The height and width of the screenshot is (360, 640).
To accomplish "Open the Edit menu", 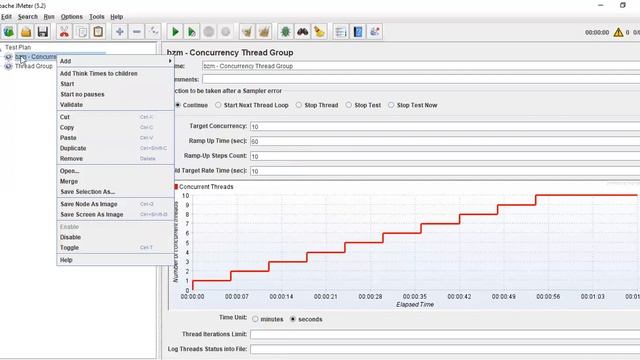I will pos(6,17).
